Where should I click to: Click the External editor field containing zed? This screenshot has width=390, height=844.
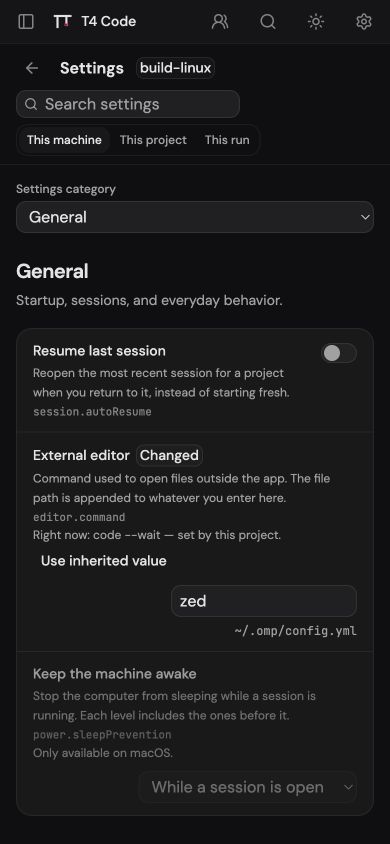point(264,601)
